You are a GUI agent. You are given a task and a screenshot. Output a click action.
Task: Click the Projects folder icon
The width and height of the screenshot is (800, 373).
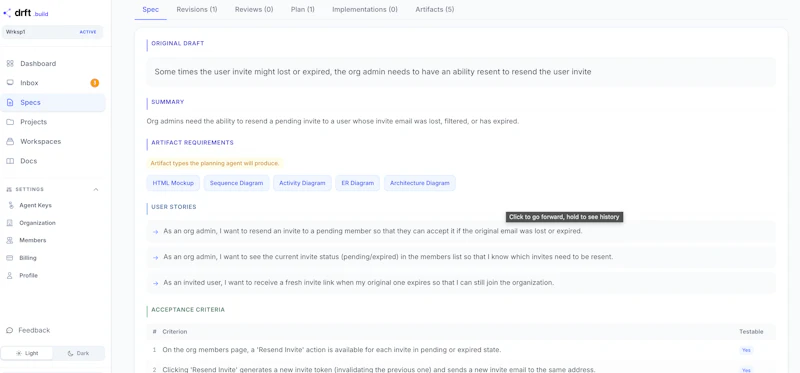[10, 122]
